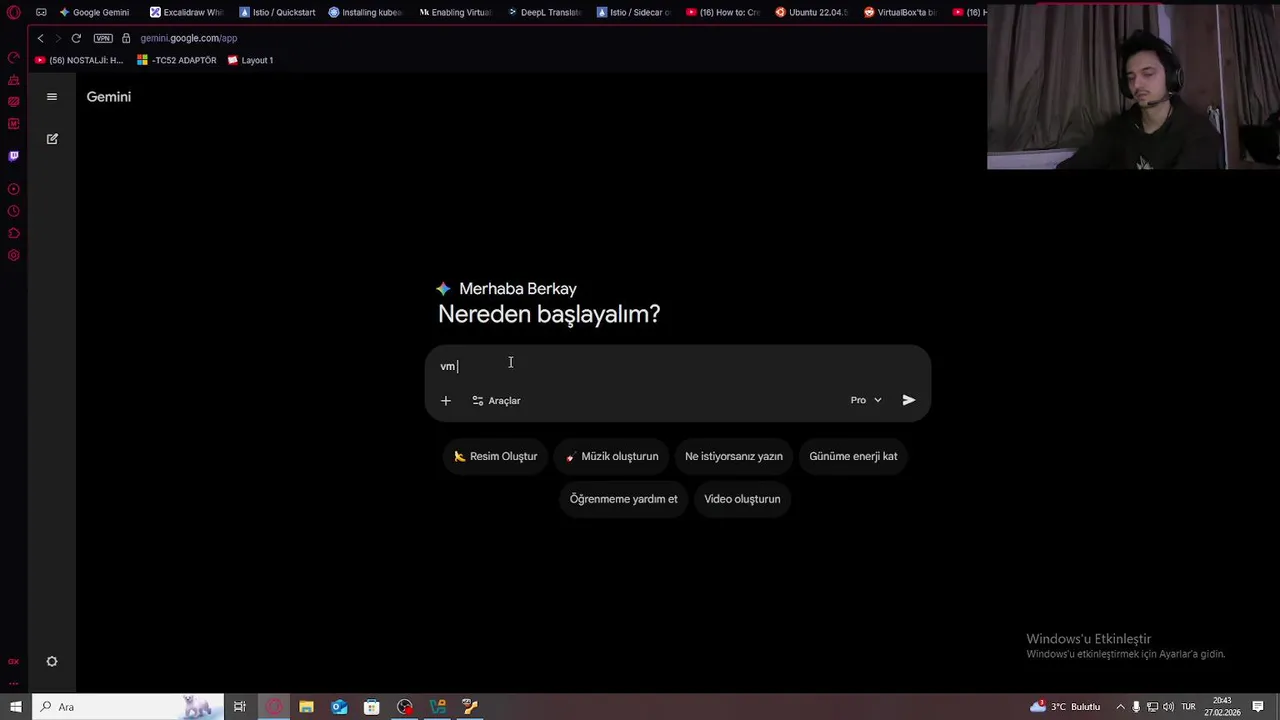The height and width of the screenshot is (720, 1280).
Task: Click the Gemini logo text
Action: point(109,97)
